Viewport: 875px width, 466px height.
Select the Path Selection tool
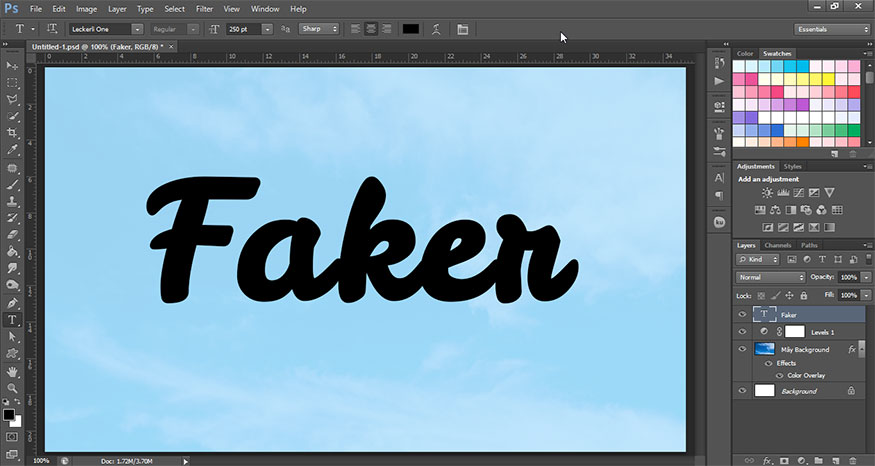coord(12,337)
